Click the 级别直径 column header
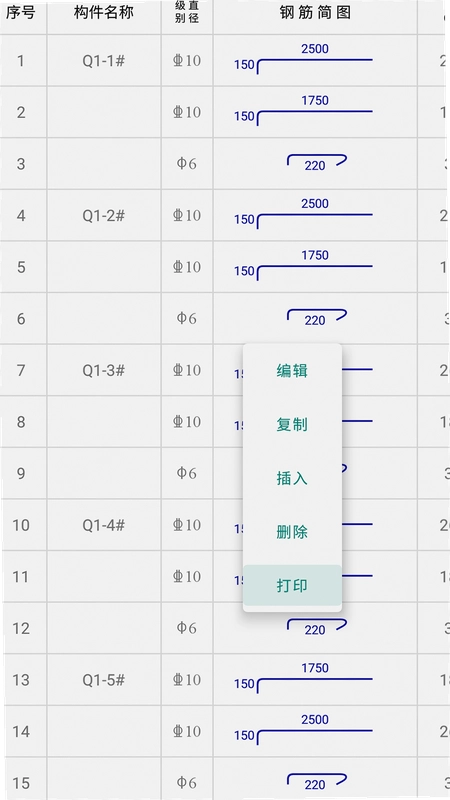This screenshot has height=800, width=450. pyautogui.click(x=187, y=13)
